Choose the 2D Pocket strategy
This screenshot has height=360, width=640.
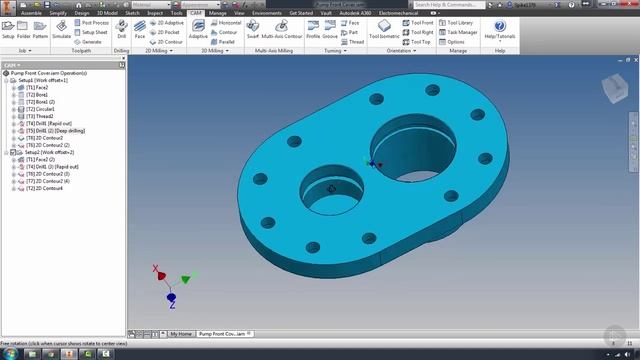164,32
